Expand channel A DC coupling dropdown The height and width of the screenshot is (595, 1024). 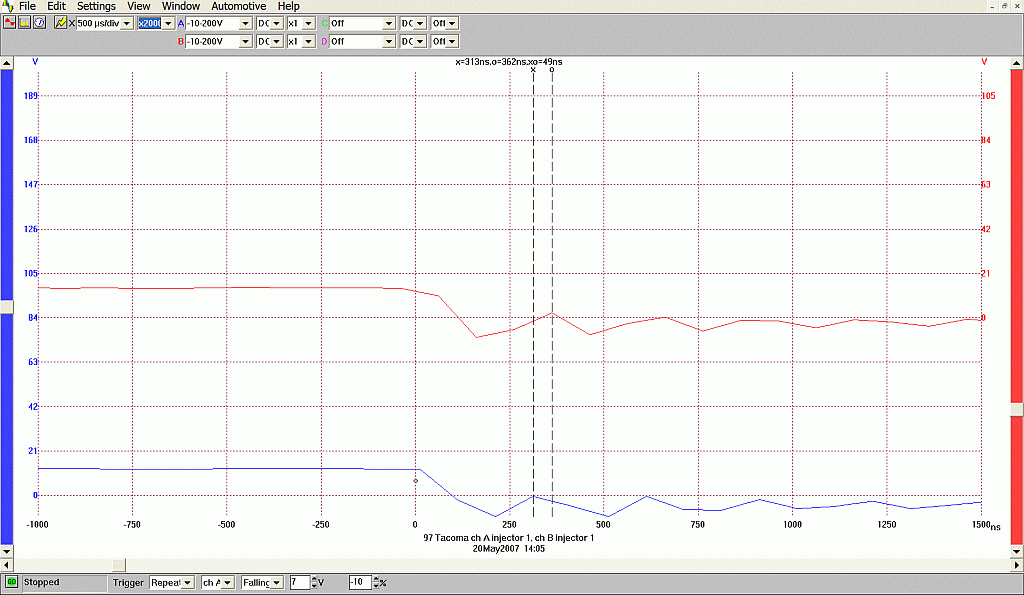click(x=277, y=24)
